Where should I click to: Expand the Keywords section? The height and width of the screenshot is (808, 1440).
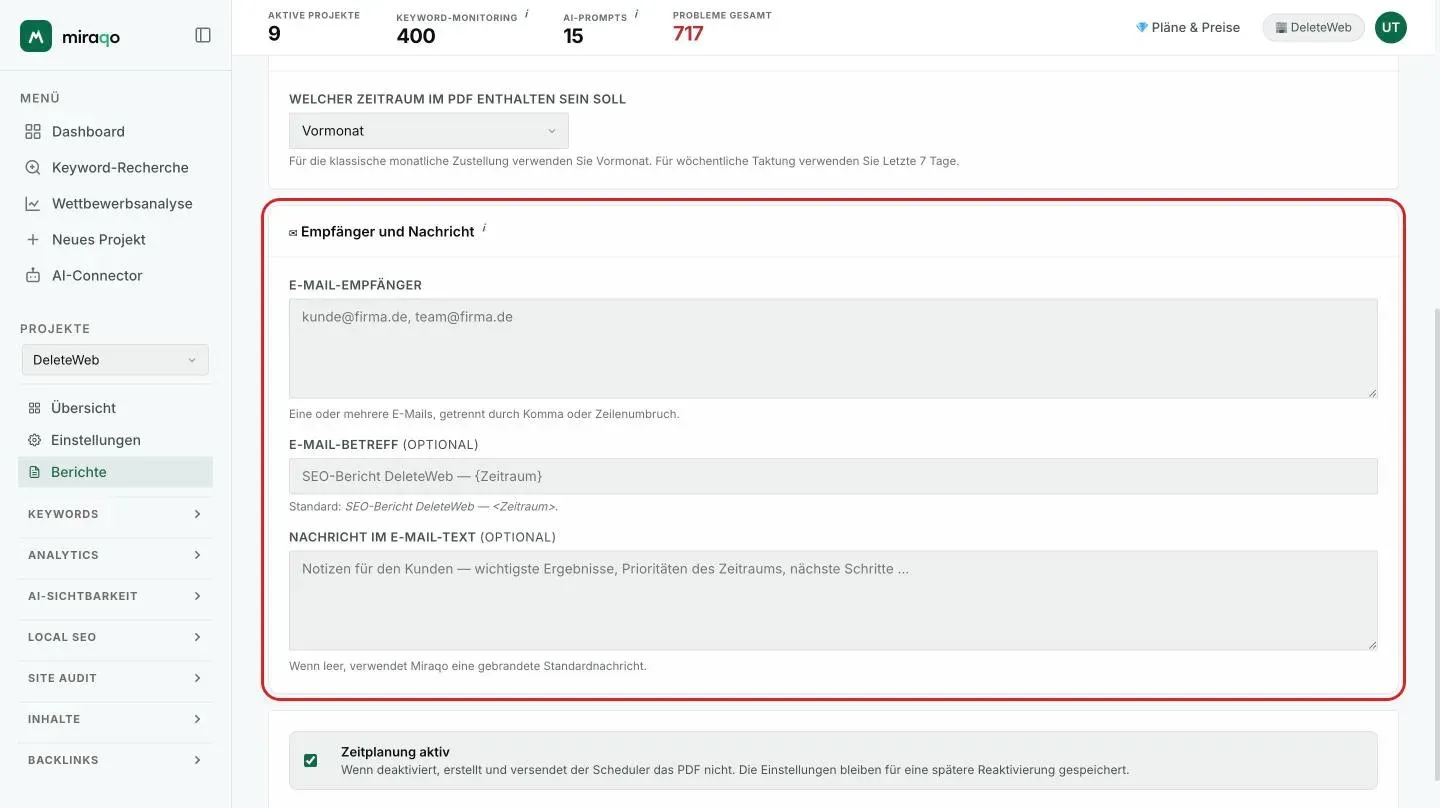[x=115, y=514]
